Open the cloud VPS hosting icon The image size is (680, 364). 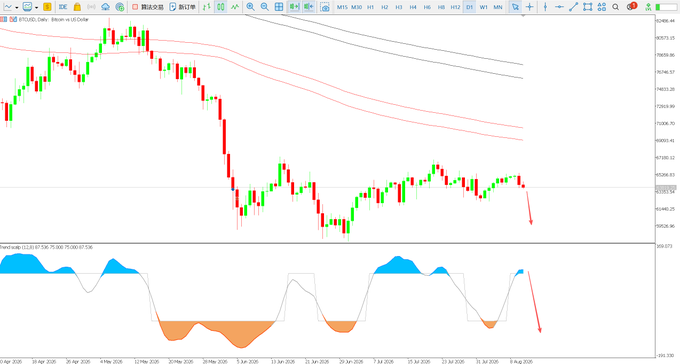coord(105,7)
